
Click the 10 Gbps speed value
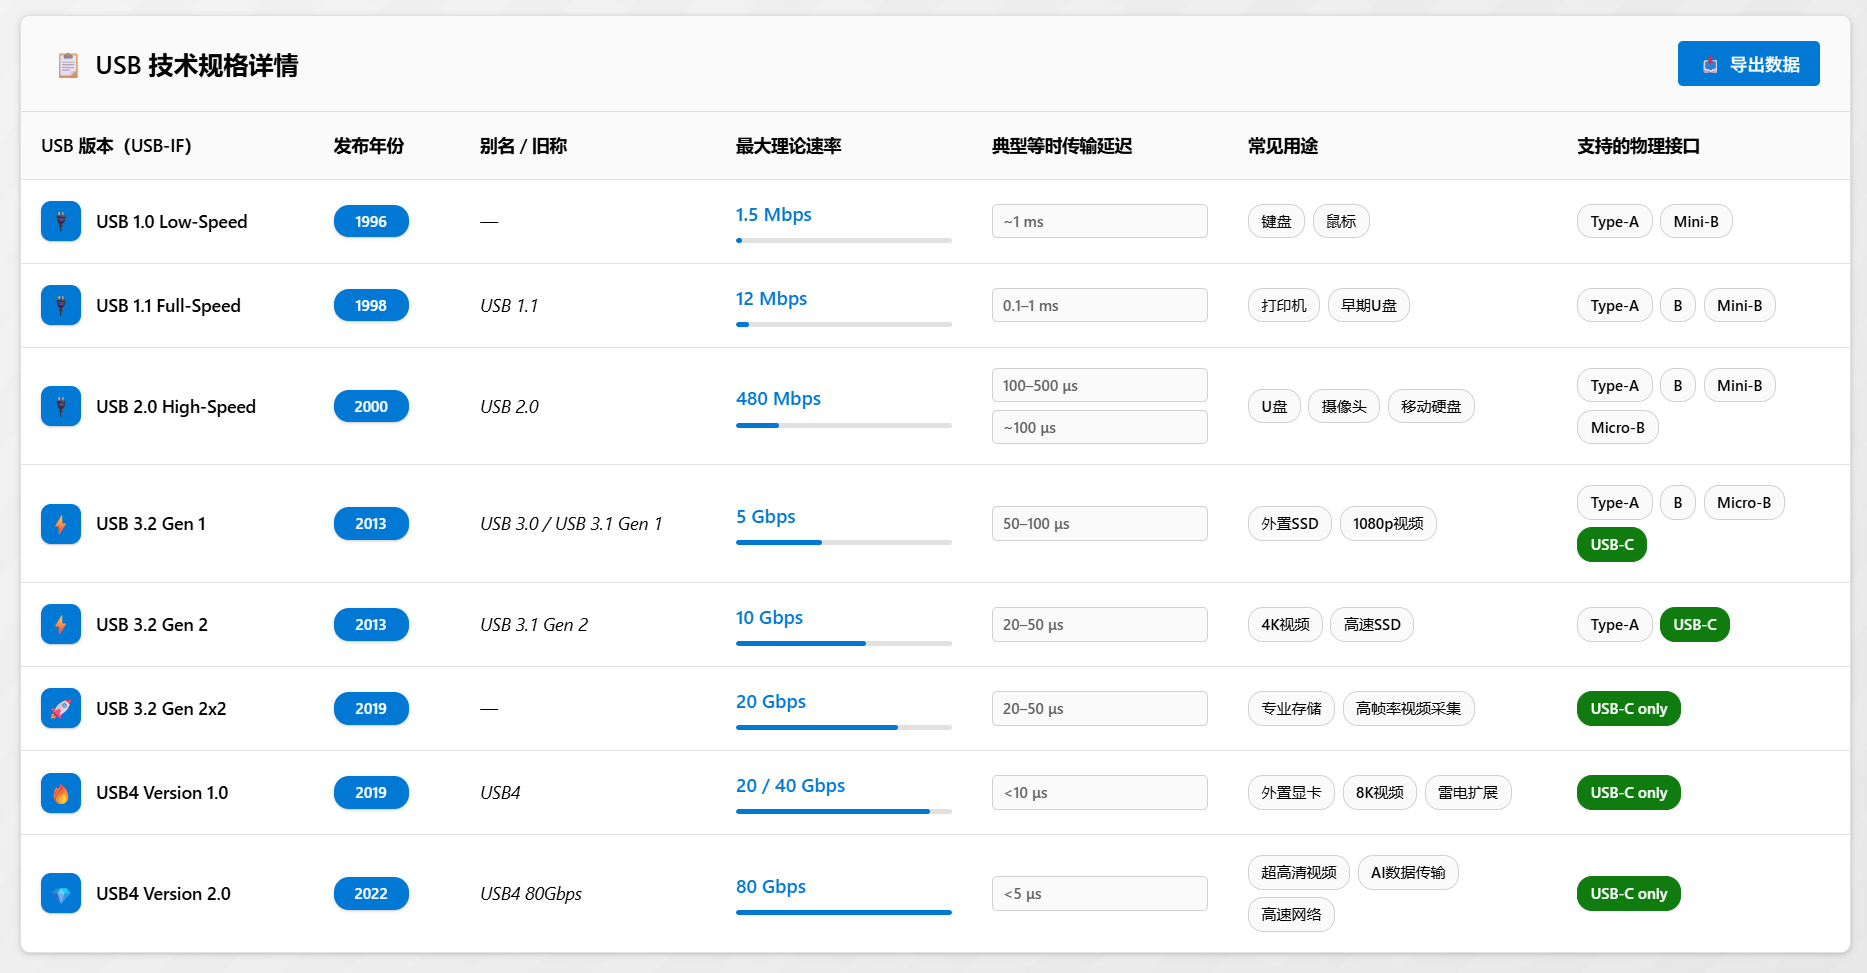769,617
